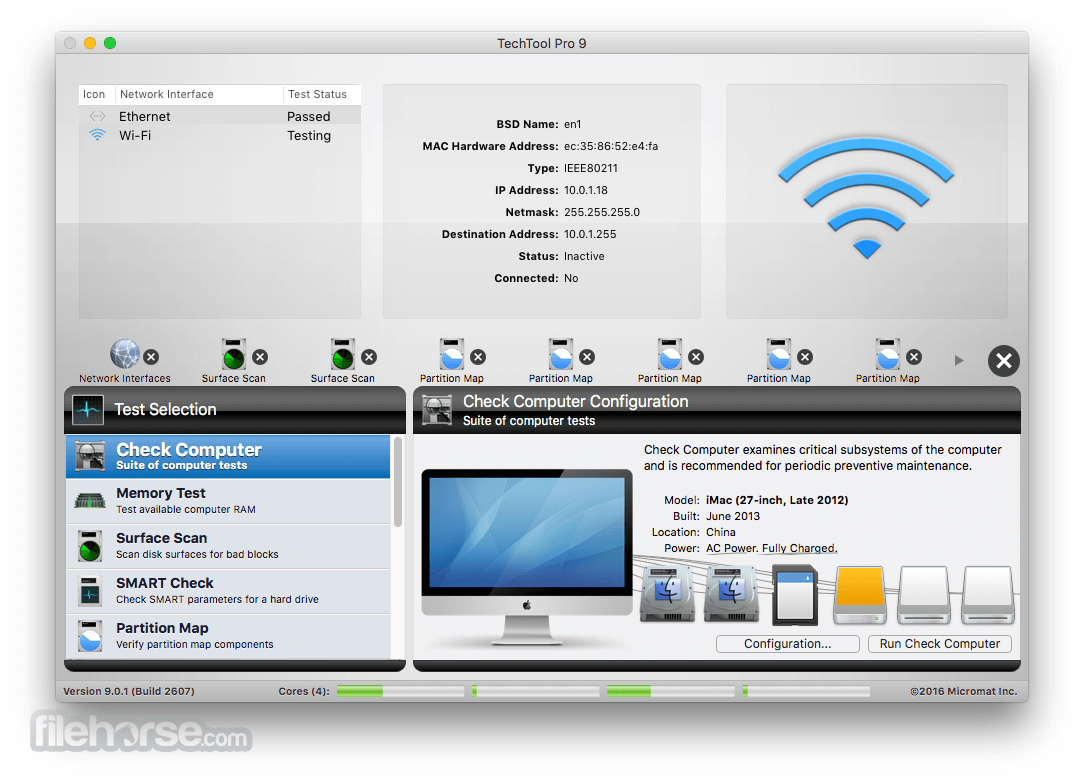Zoom the window with the green button
The height and width of the screenshot is (782, 1084).
click(110, 43)
